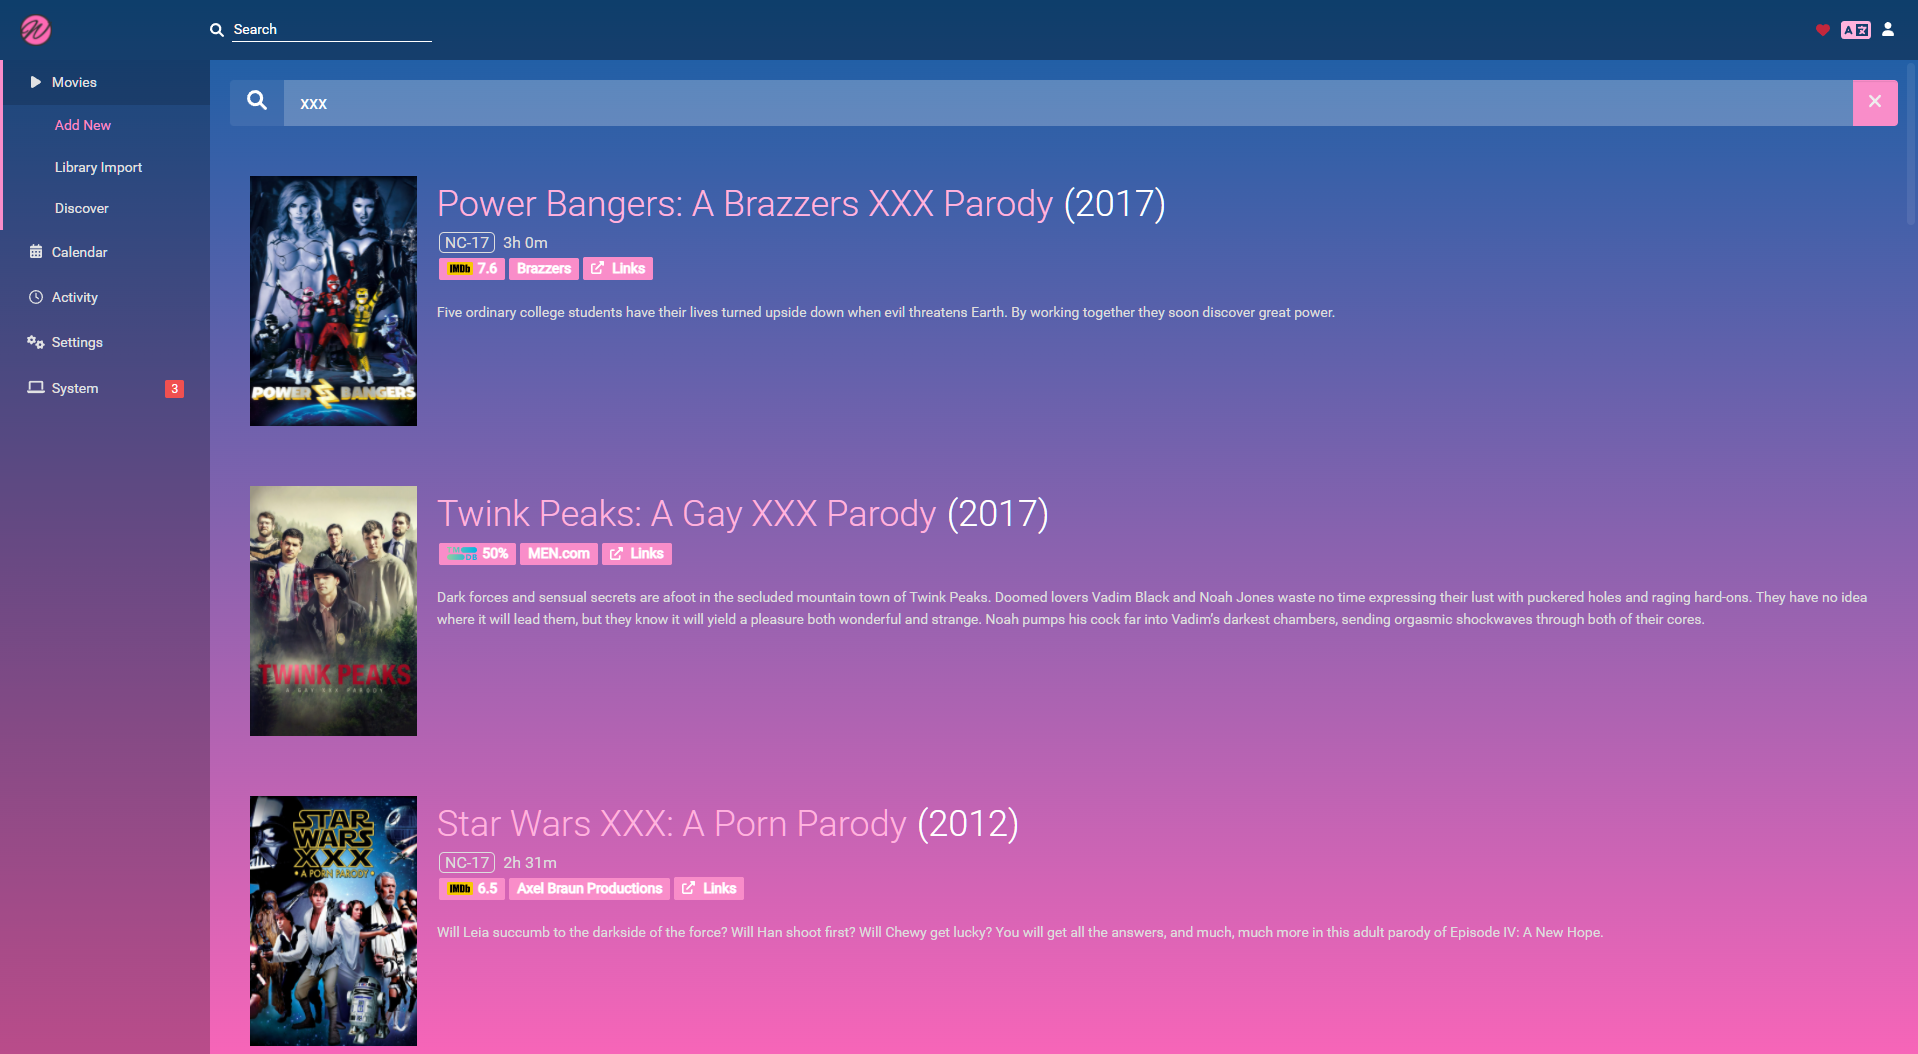Click the IMDb 6.5 rating badge

471,888
